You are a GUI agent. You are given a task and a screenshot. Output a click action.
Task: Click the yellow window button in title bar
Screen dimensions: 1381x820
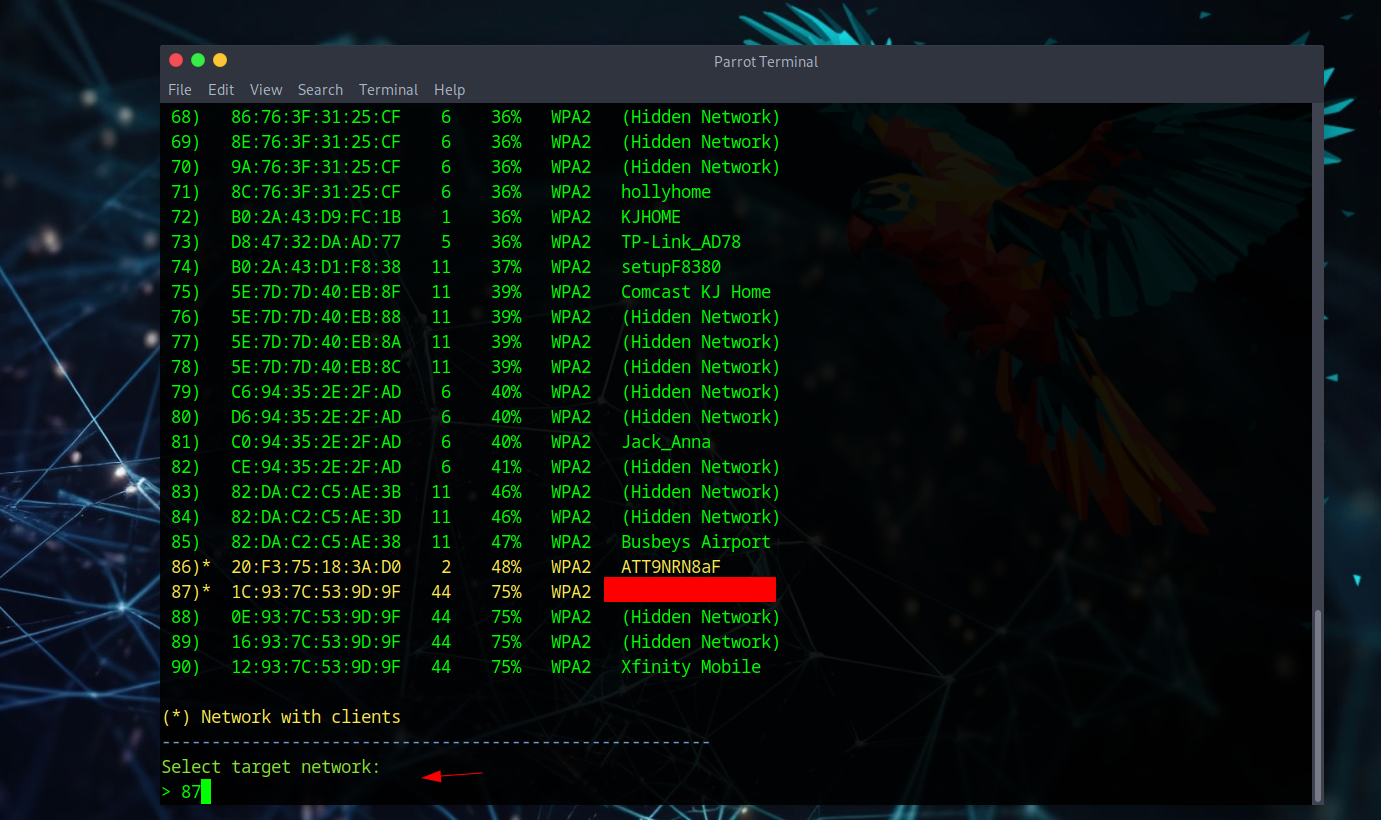pos(220,60)
